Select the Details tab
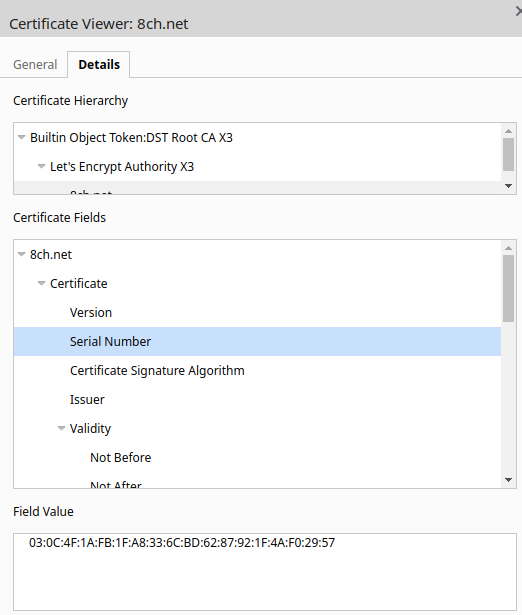This screenshot has width=522, height=615. [99, 64]
